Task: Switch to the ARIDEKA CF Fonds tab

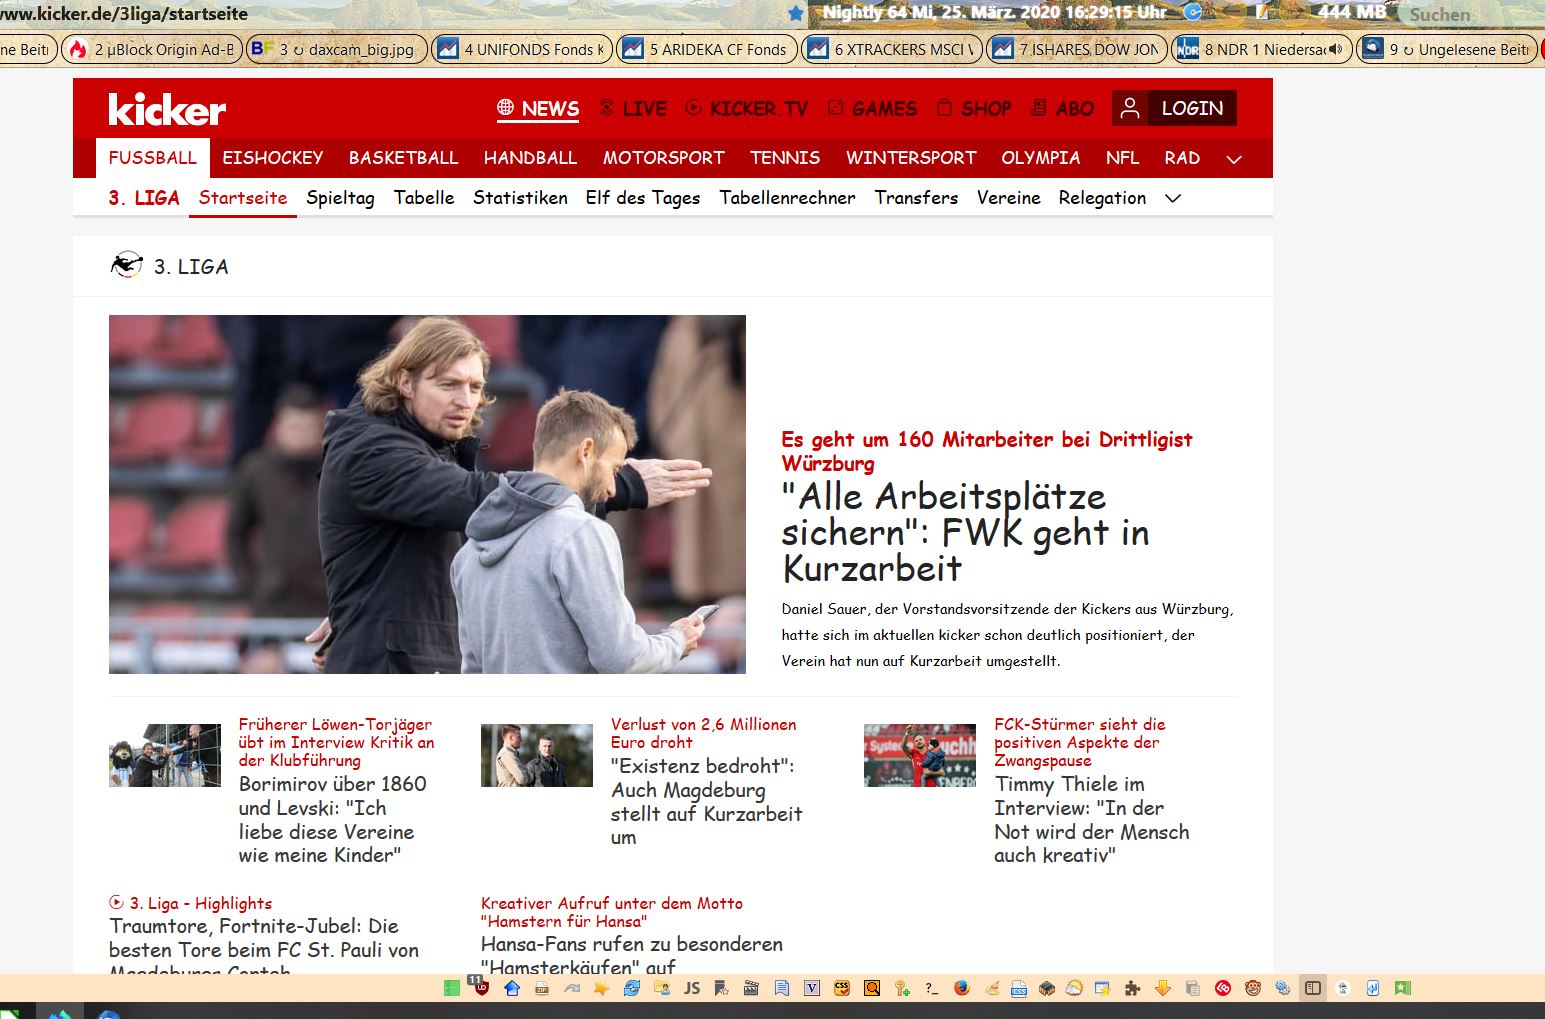Action: point(707,49)
